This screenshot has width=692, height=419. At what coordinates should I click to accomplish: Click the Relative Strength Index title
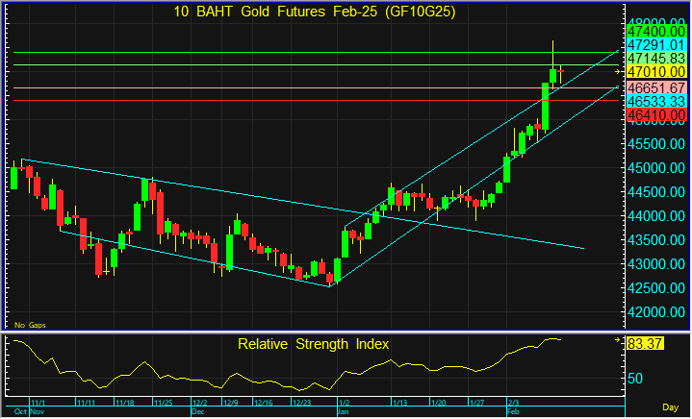(313, 344)
